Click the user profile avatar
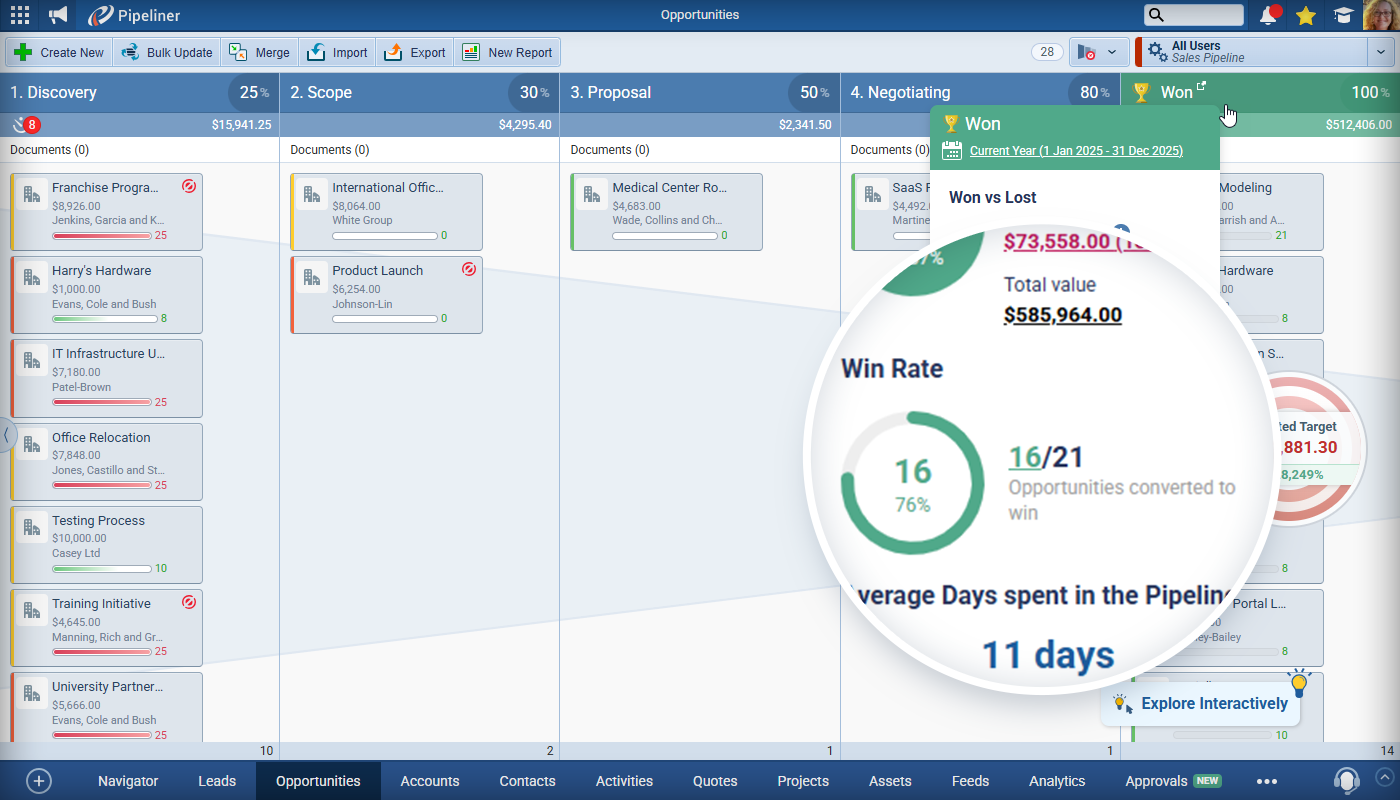This screenshot has height=800, width=1400. [1379, 15]
